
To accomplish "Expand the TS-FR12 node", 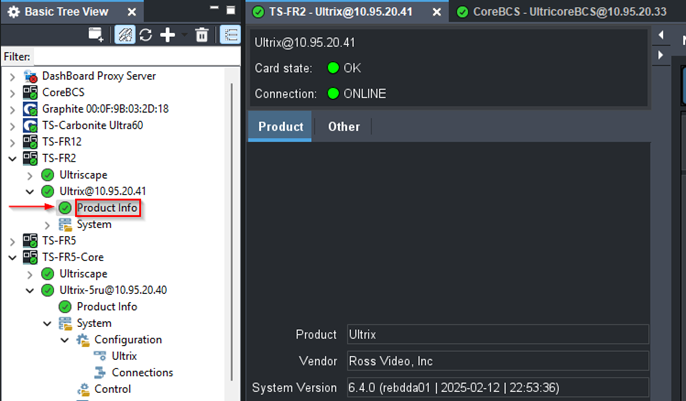I will [13, 143].
